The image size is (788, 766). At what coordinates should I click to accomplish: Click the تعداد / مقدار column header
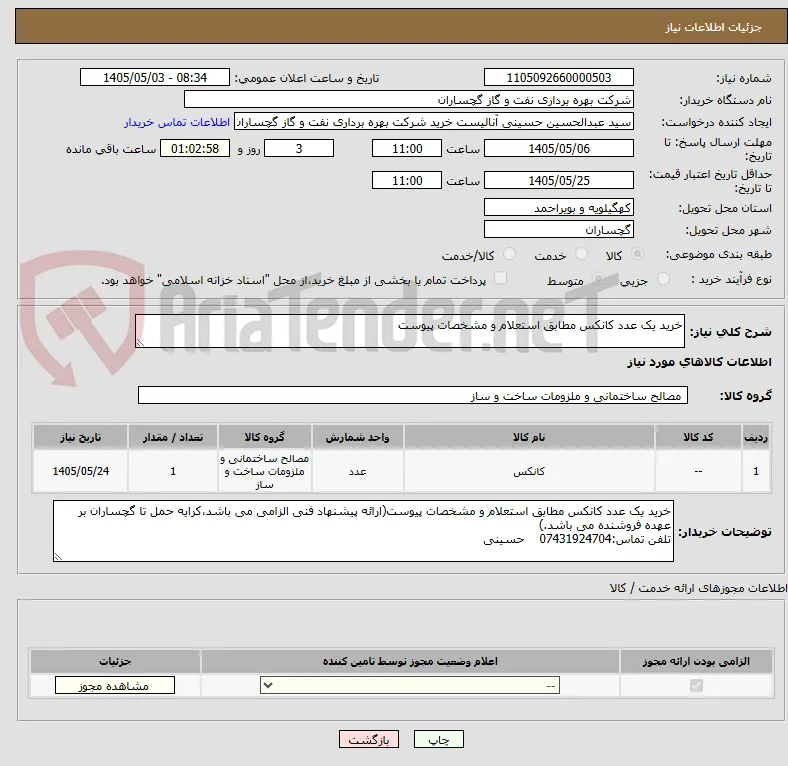click(173, 437)
